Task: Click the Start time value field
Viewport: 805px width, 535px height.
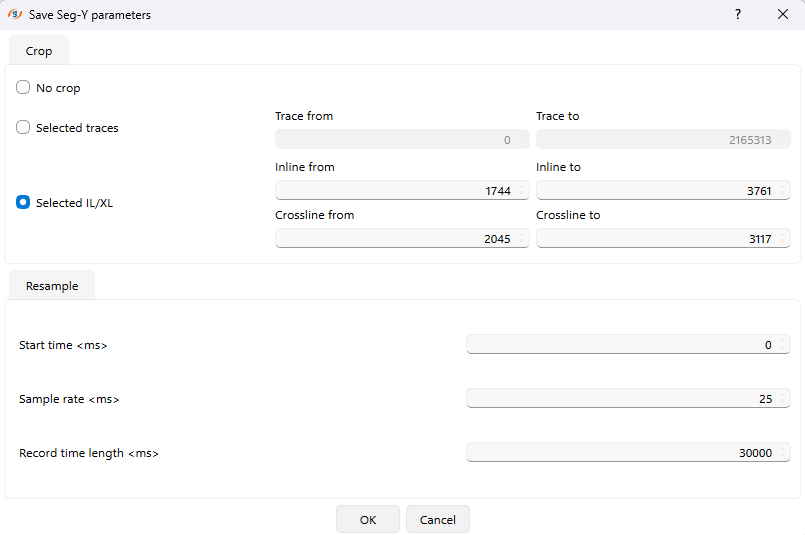Action: (x=628, y=345)
